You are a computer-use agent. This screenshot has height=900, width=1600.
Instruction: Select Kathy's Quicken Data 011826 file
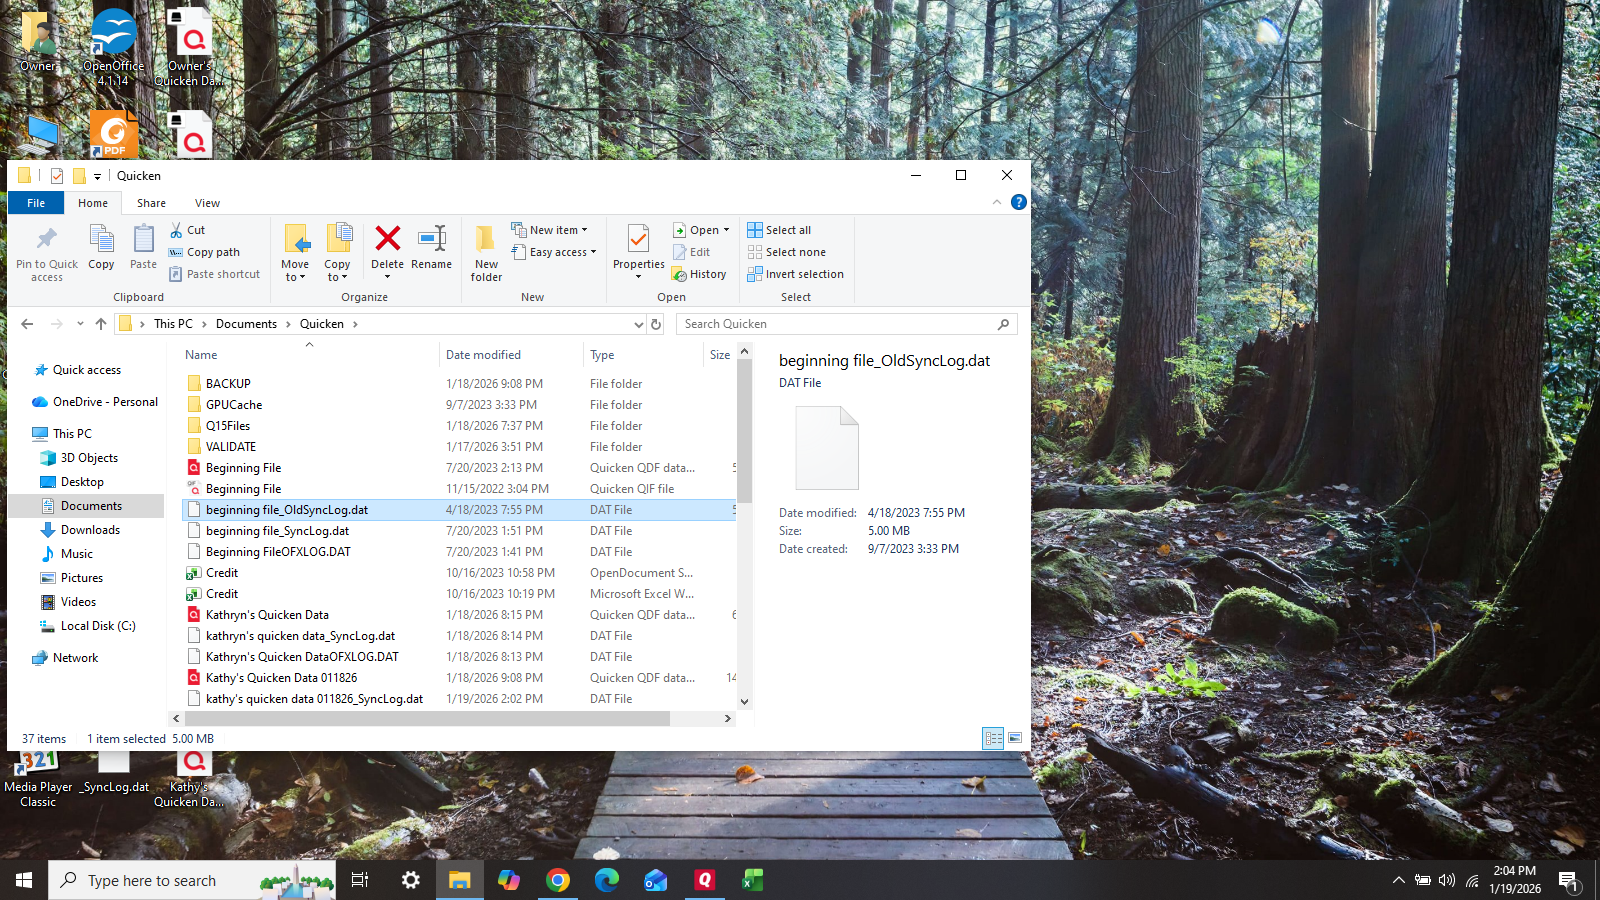coord(460,678)
